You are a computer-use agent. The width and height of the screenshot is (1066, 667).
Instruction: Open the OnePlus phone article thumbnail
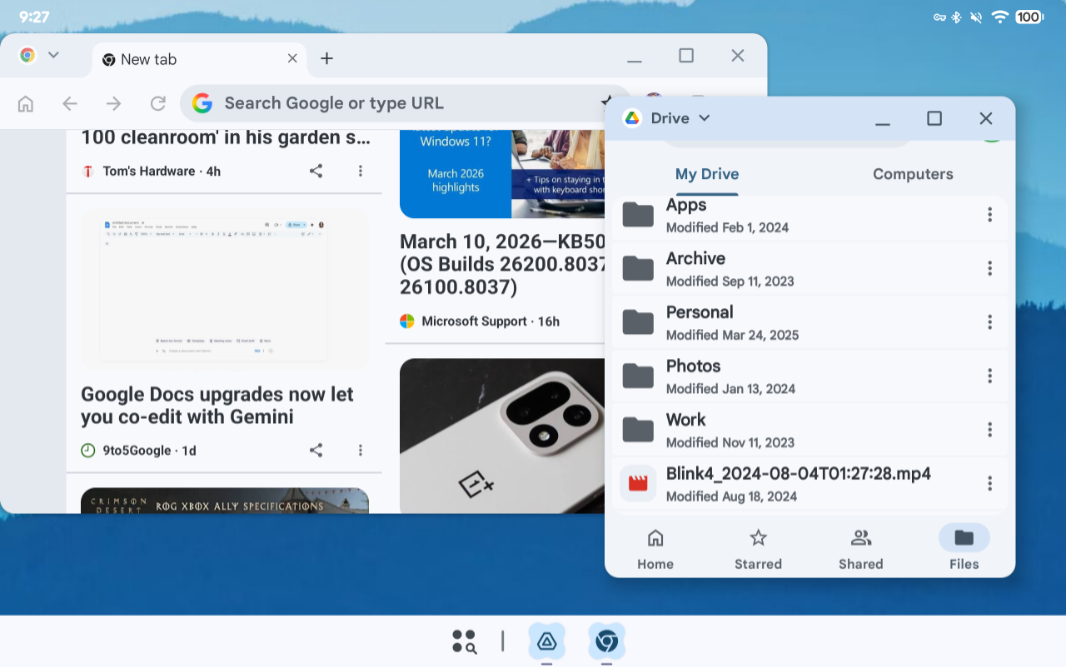pyautogui.click(x=502, y=435)
